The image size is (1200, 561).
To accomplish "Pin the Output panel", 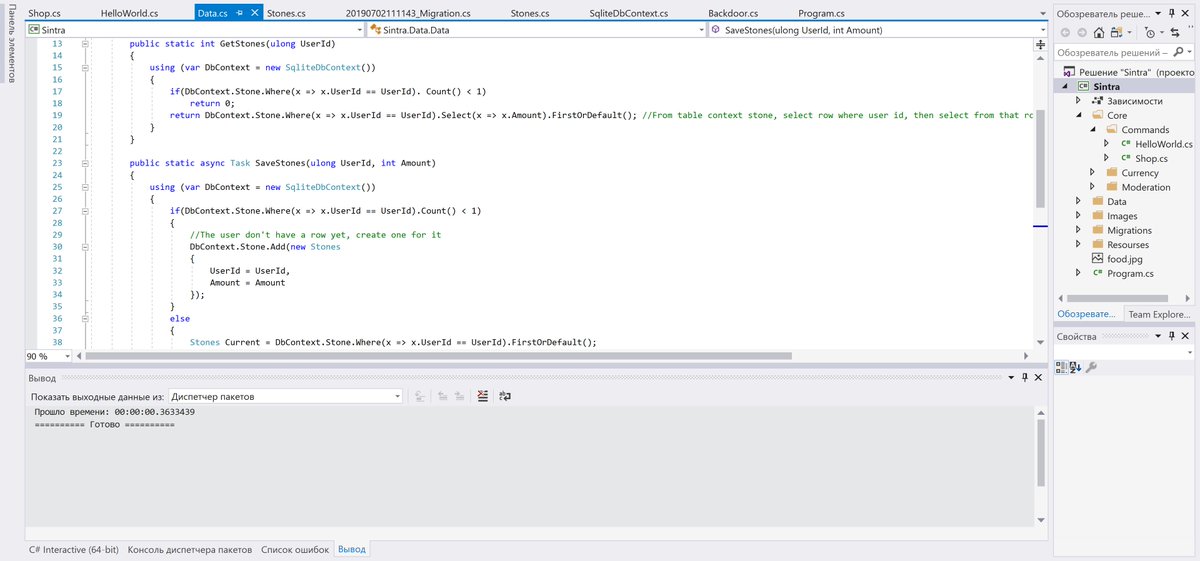I will [x=1024, y=377].
